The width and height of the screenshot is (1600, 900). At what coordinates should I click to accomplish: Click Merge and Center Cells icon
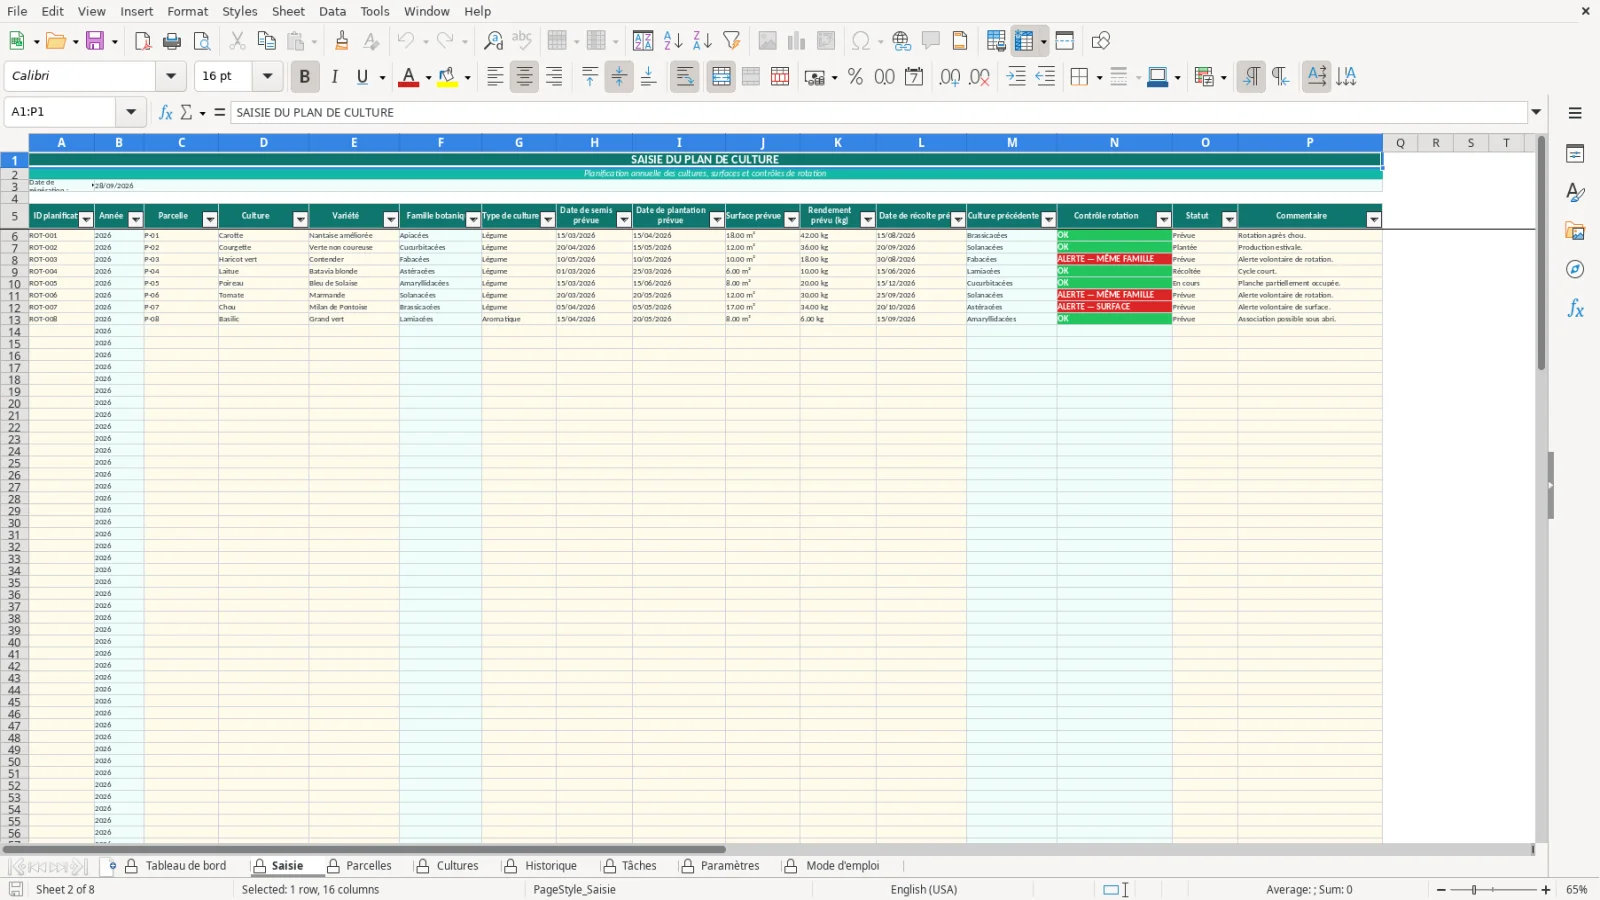(721, 76)
